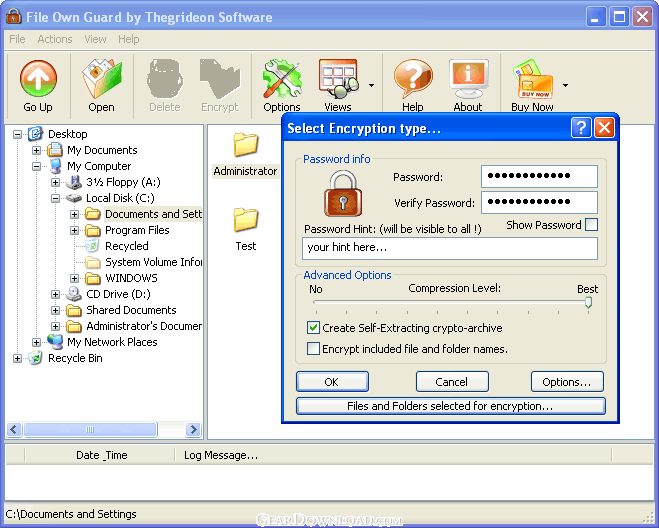The image size is (659, 528).
Task: Click Cancel in the encryption dialog
Action: tap(452, 382)
